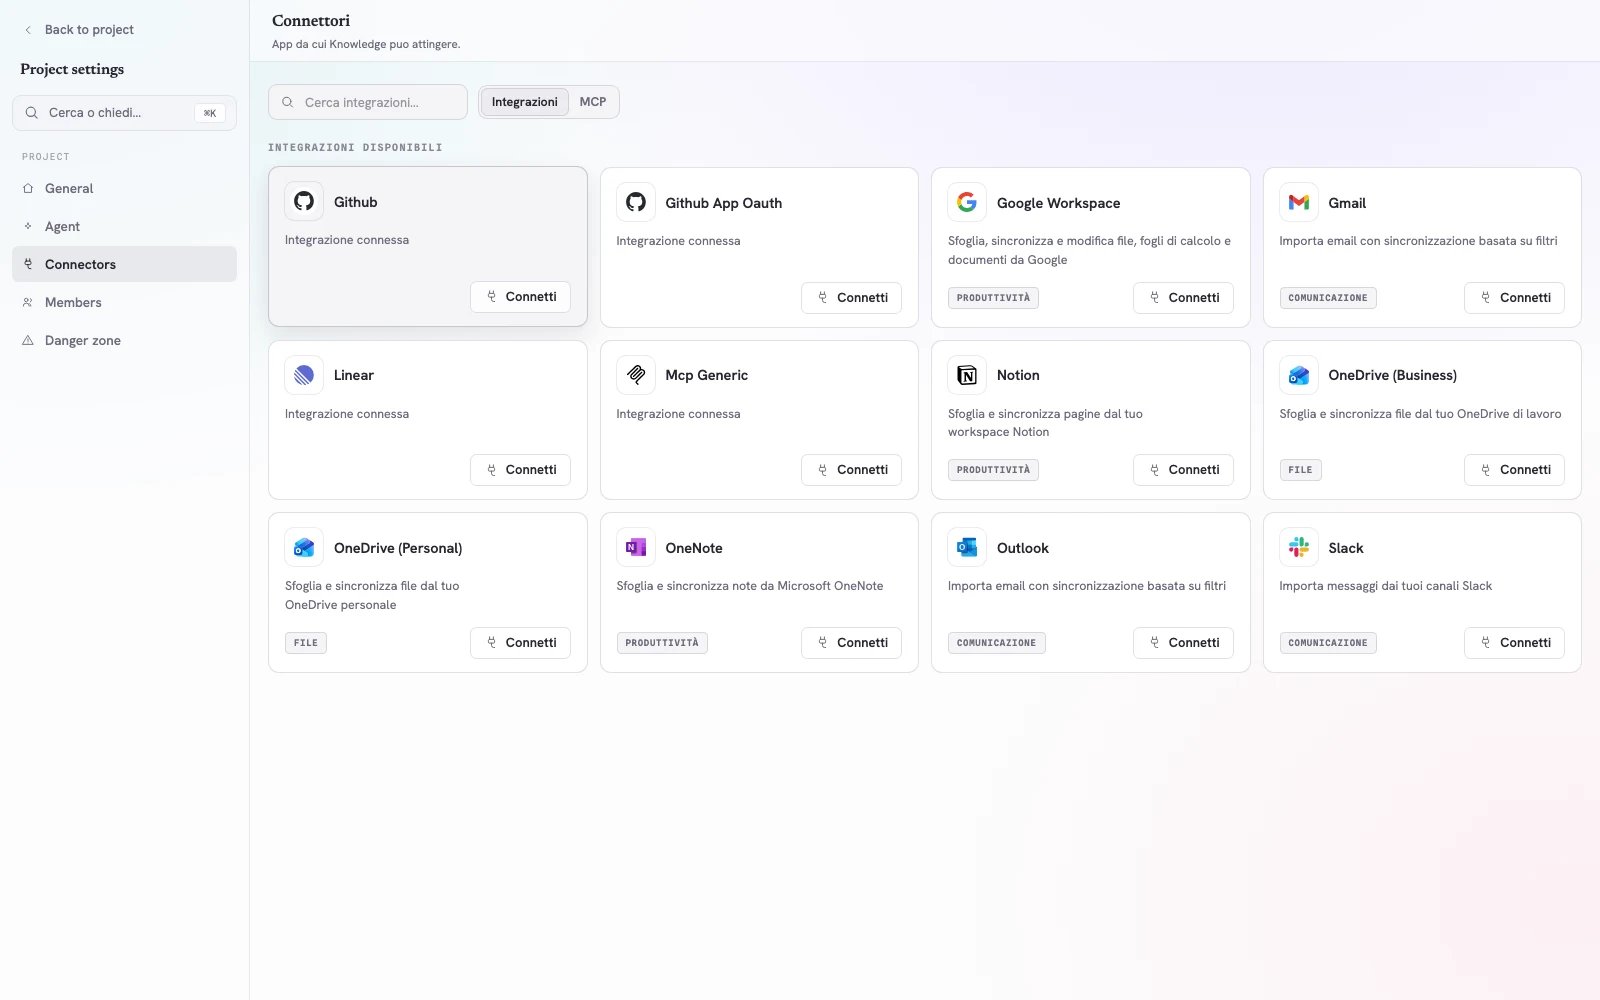Click the Project settings sidebar heading
This screenshot has width=1600, height=1000.
(72, 69)
